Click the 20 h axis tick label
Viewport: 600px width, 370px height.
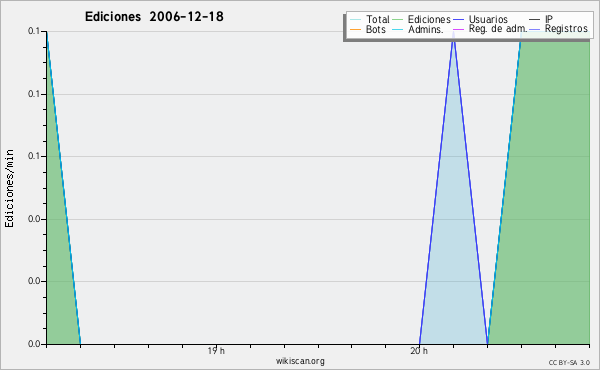click(419, 351)
